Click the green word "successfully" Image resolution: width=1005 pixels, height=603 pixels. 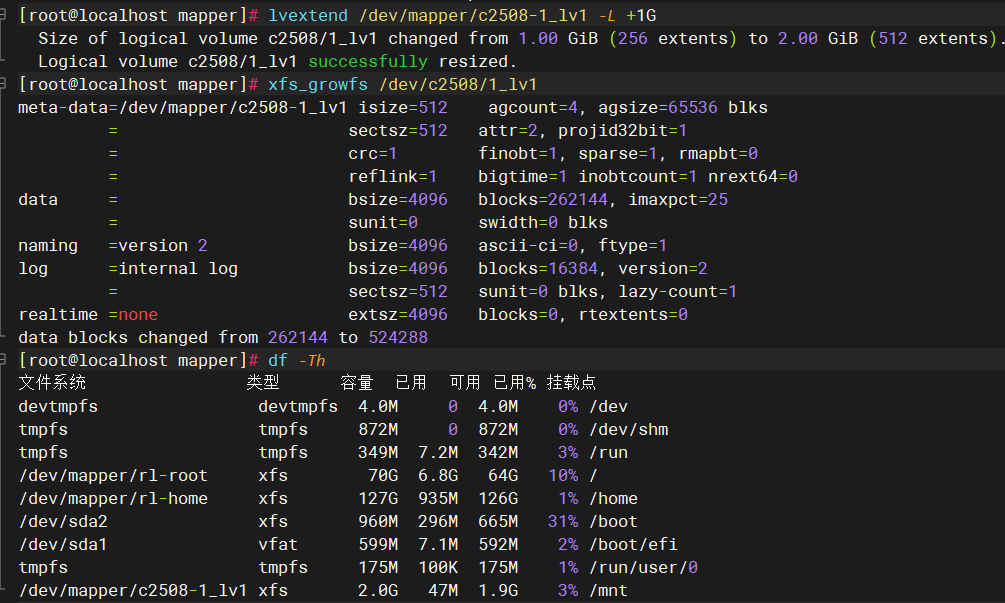click(x=368, y=62)
